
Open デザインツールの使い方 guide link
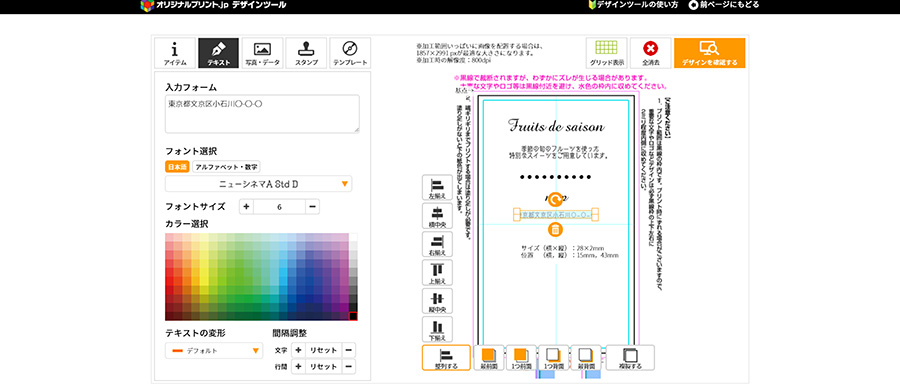click(x=633, y=5)
